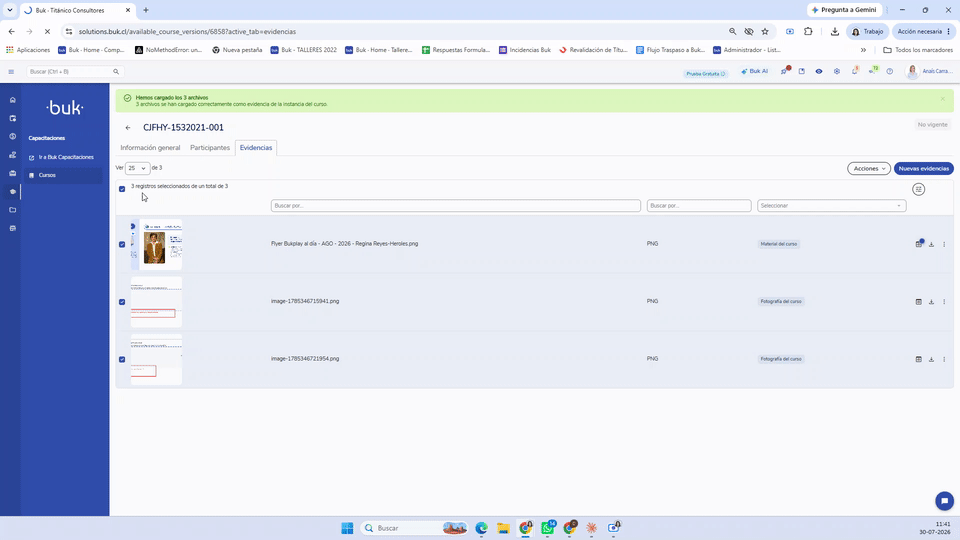Viewport: 960px width, 540px height.
Task: Download image-1785346721954.png file
Action: 931,359
